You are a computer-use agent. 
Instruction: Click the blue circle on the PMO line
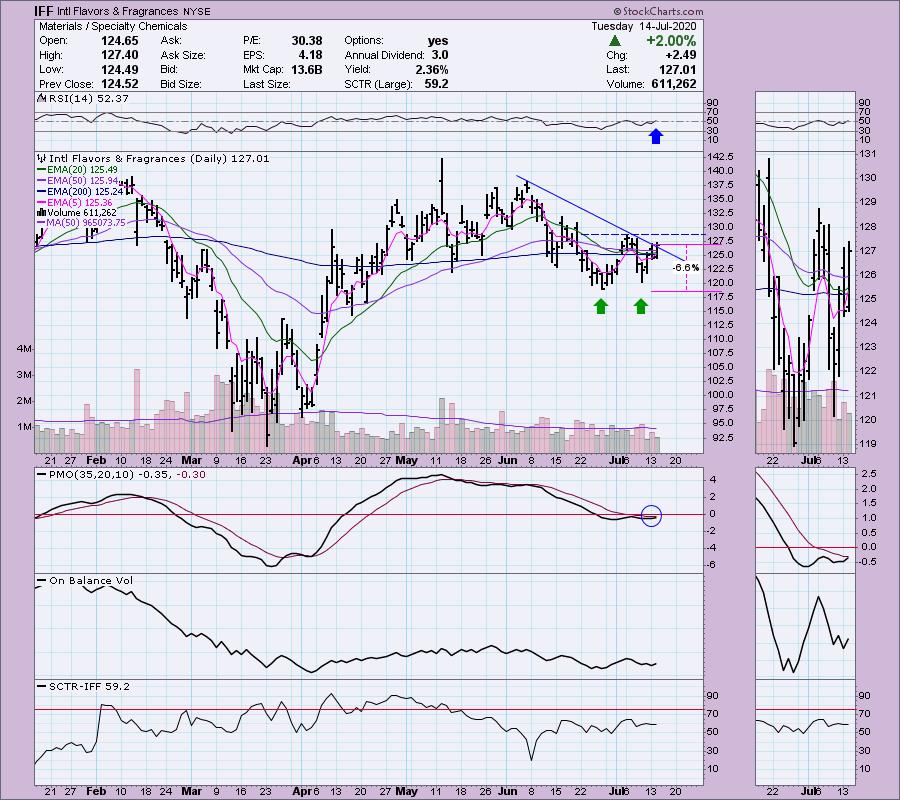[x=651, y=516]
